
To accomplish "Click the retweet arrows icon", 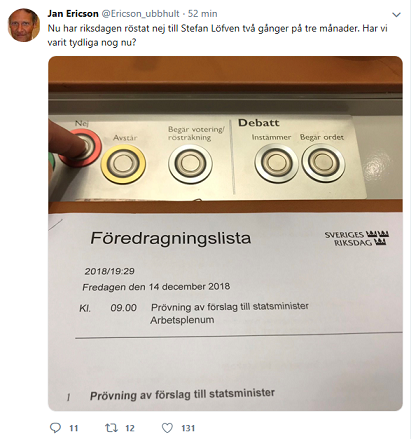I will (111, 428).
